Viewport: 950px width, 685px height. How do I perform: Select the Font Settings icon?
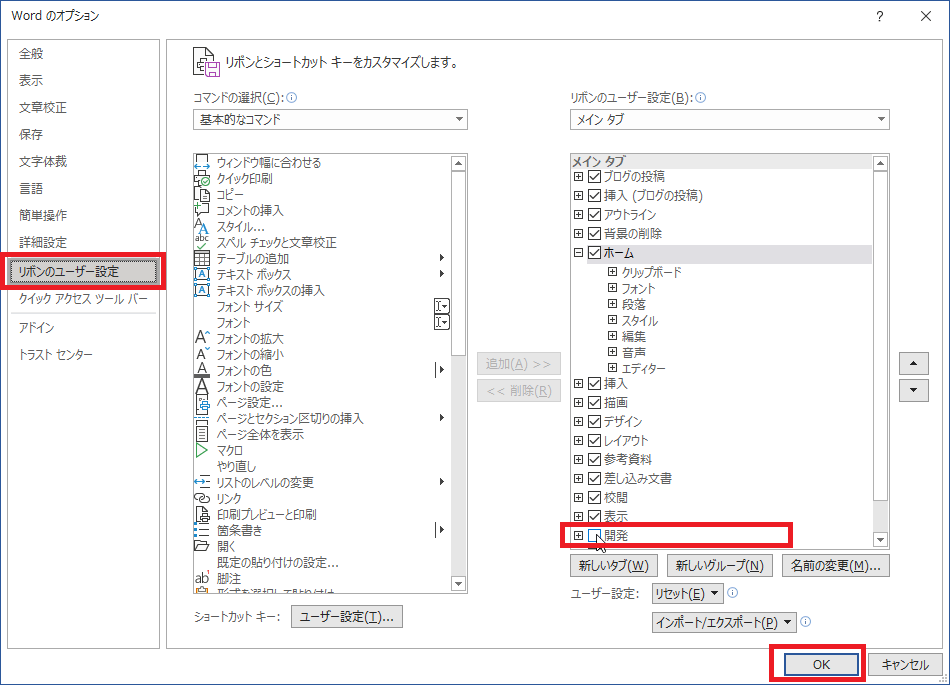[x=202, y=386]
